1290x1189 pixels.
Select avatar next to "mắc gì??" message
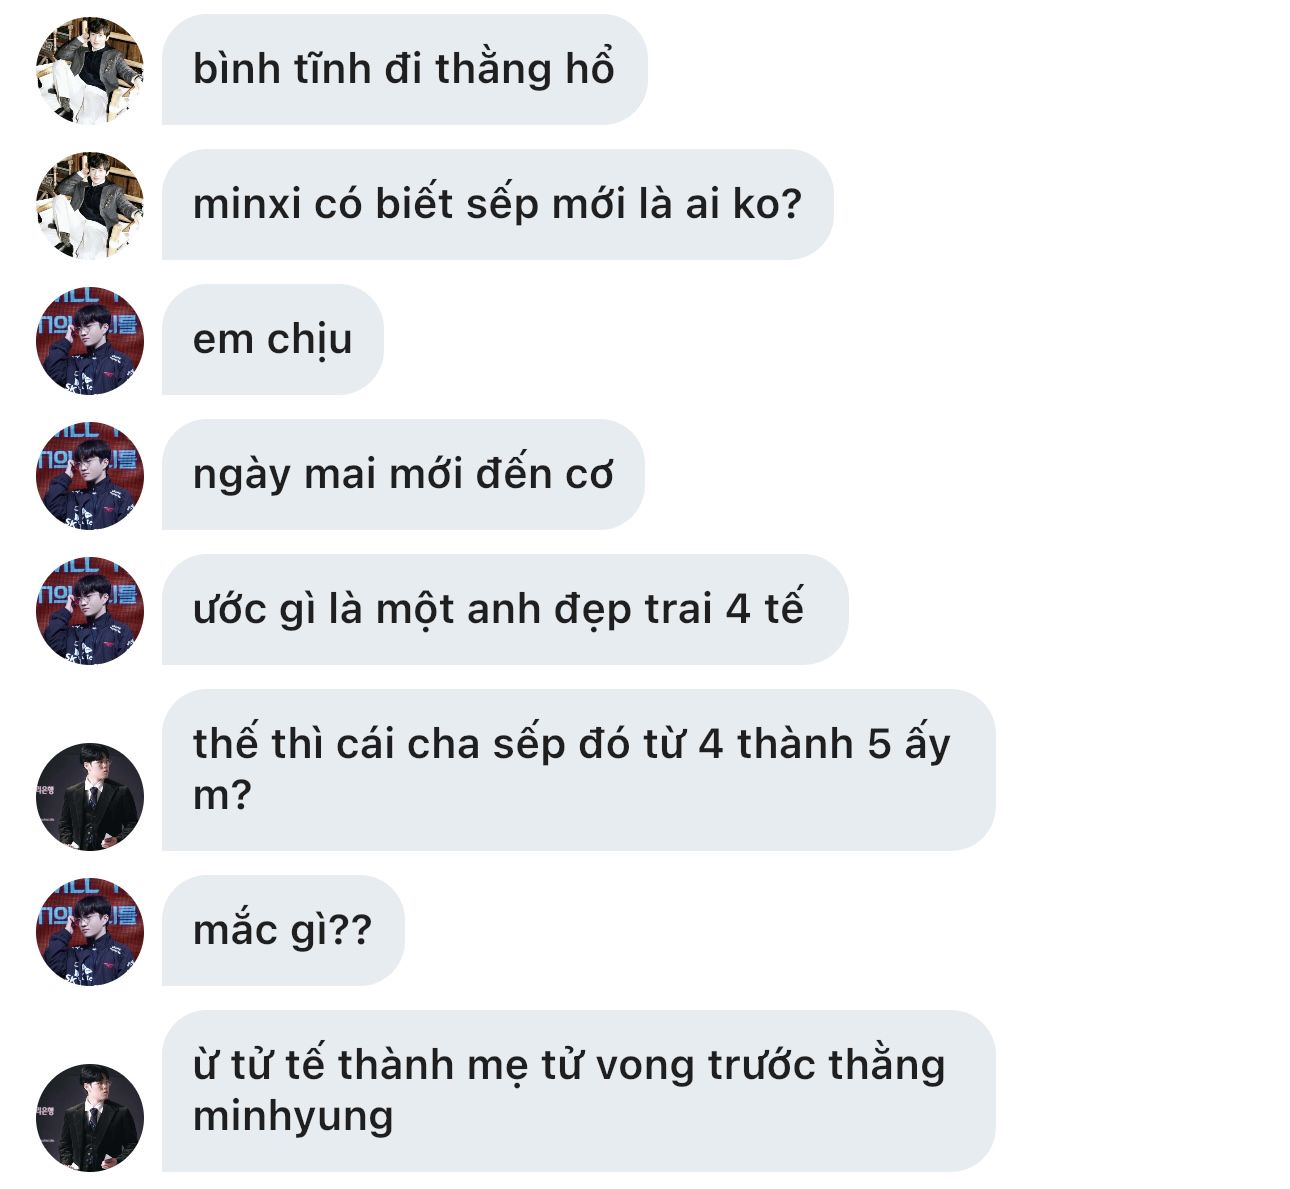90,931
